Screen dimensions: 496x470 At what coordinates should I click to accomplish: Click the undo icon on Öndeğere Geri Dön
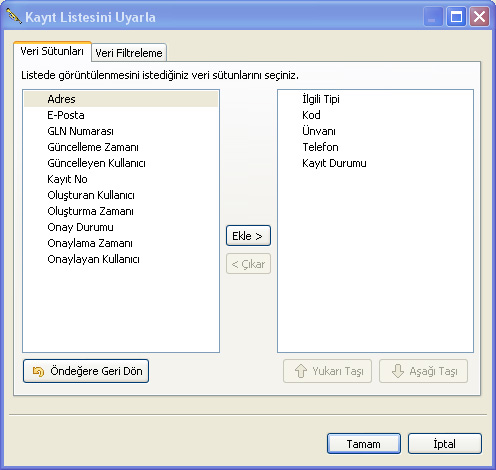tap(38, 371)
